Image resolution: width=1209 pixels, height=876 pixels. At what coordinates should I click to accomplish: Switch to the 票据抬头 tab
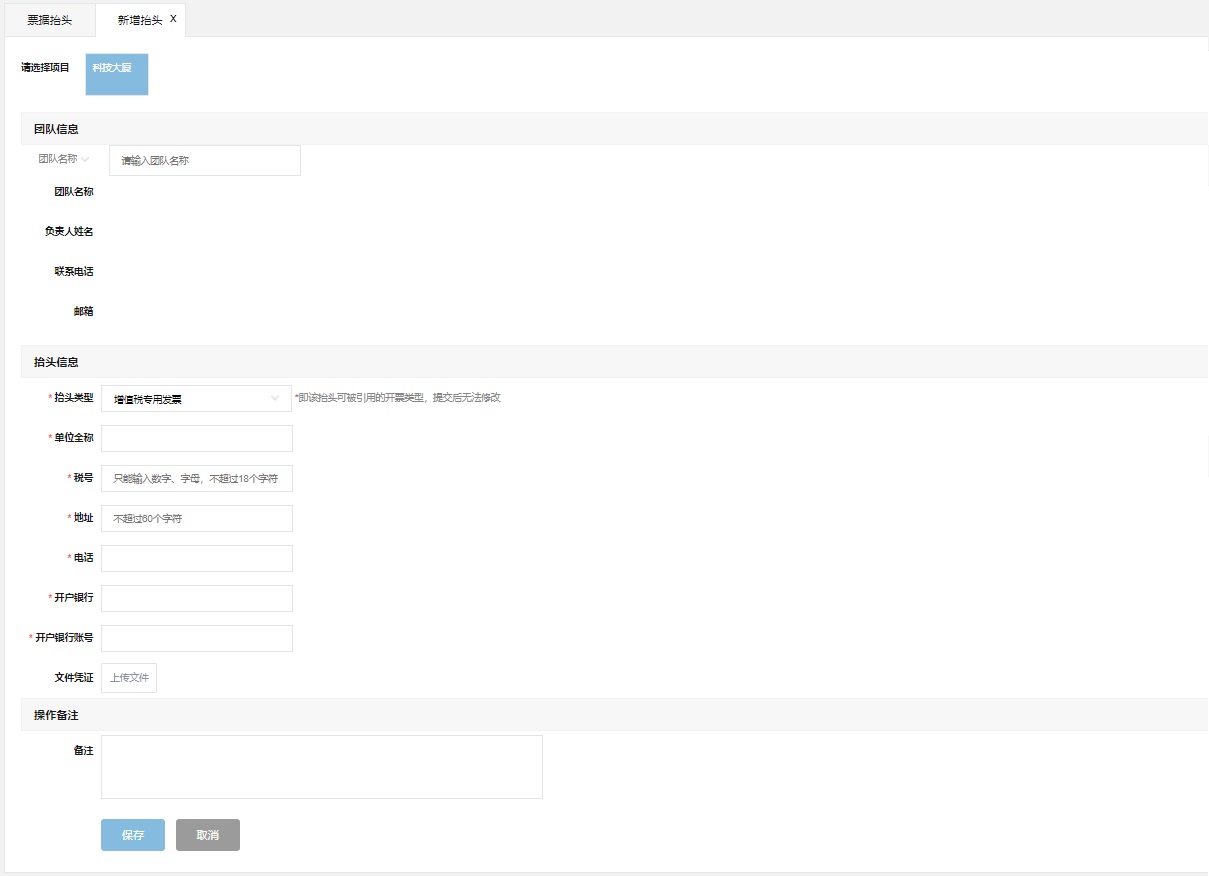(49, 20)
